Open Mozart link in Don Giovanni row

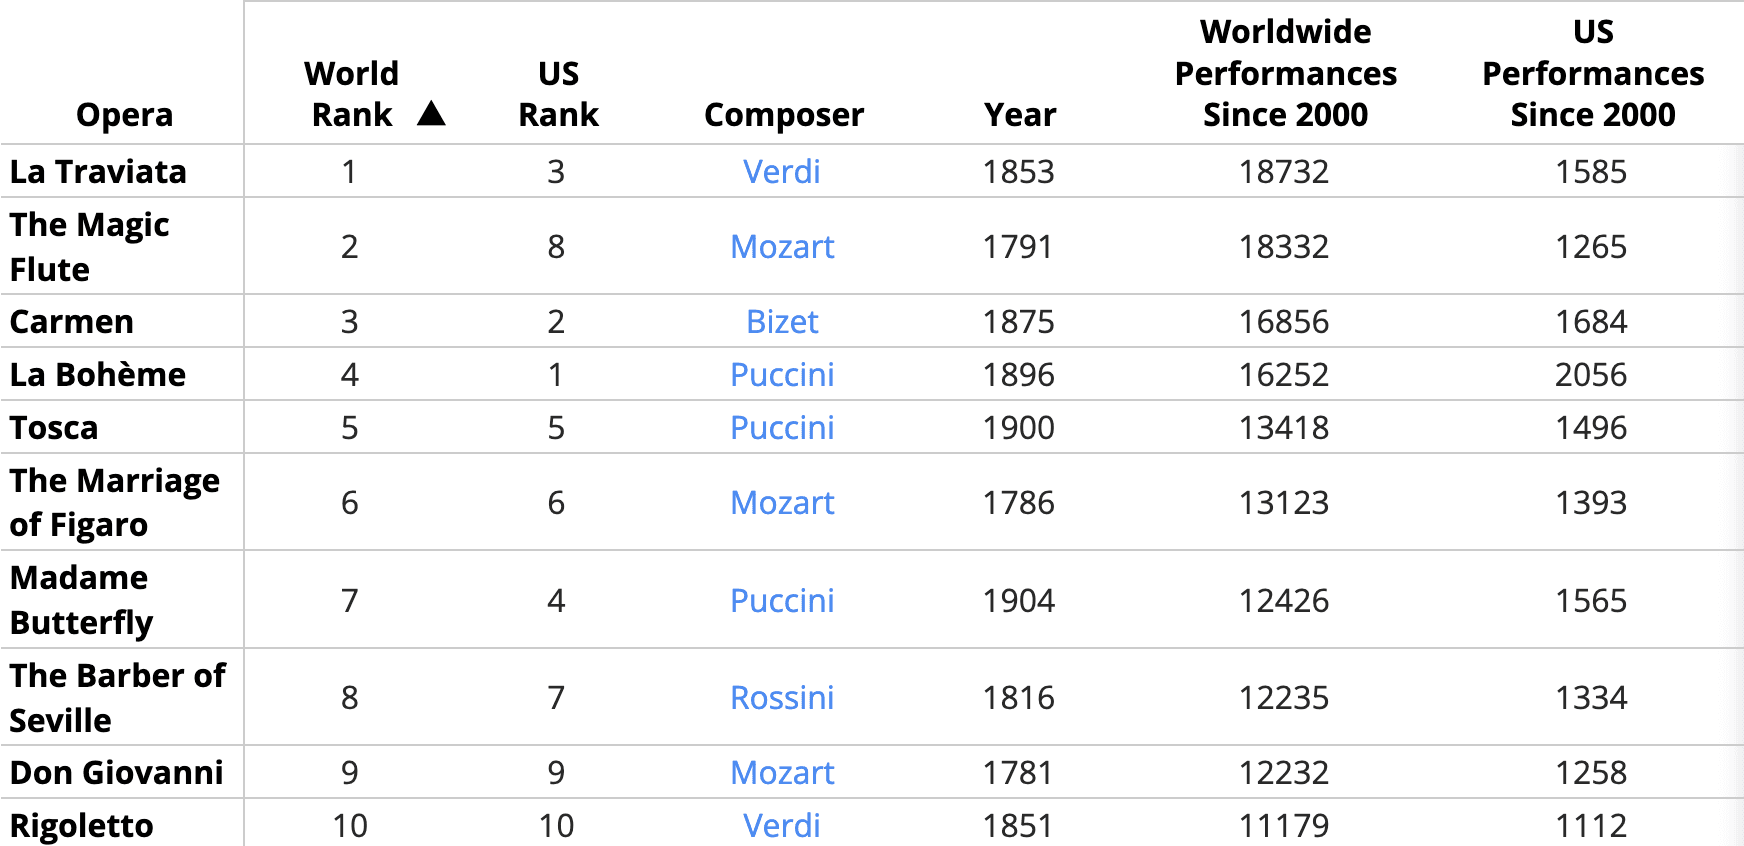coord(782,773)
